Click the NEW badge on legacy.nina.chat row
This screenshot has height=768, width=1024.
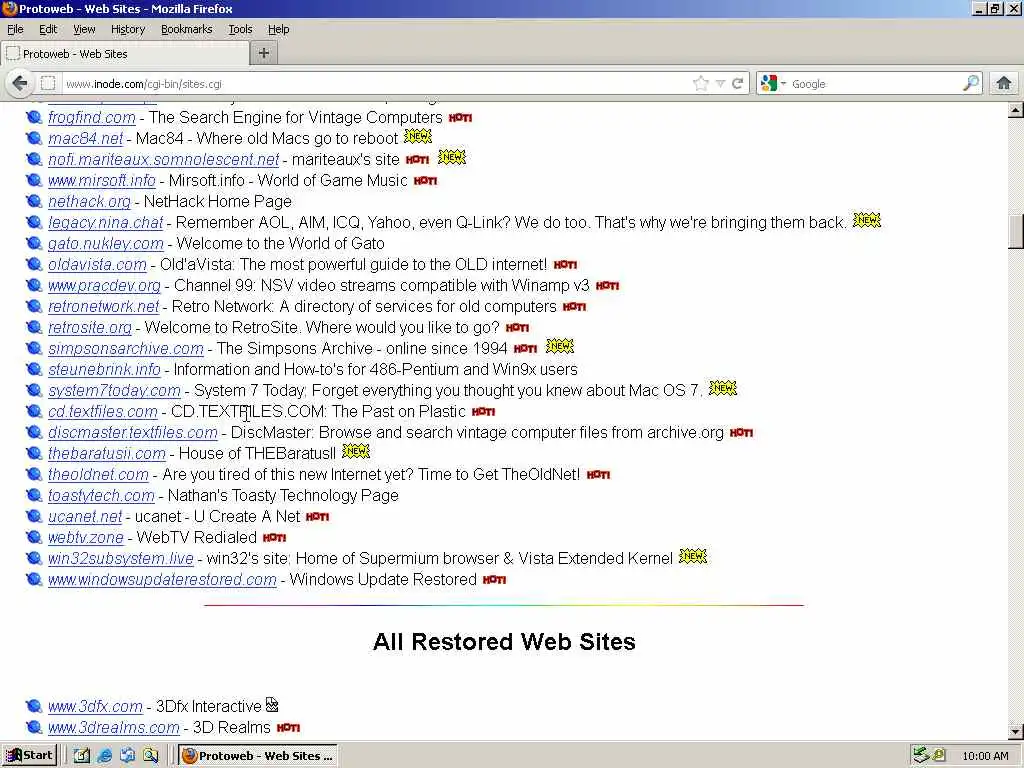point(867,221)
